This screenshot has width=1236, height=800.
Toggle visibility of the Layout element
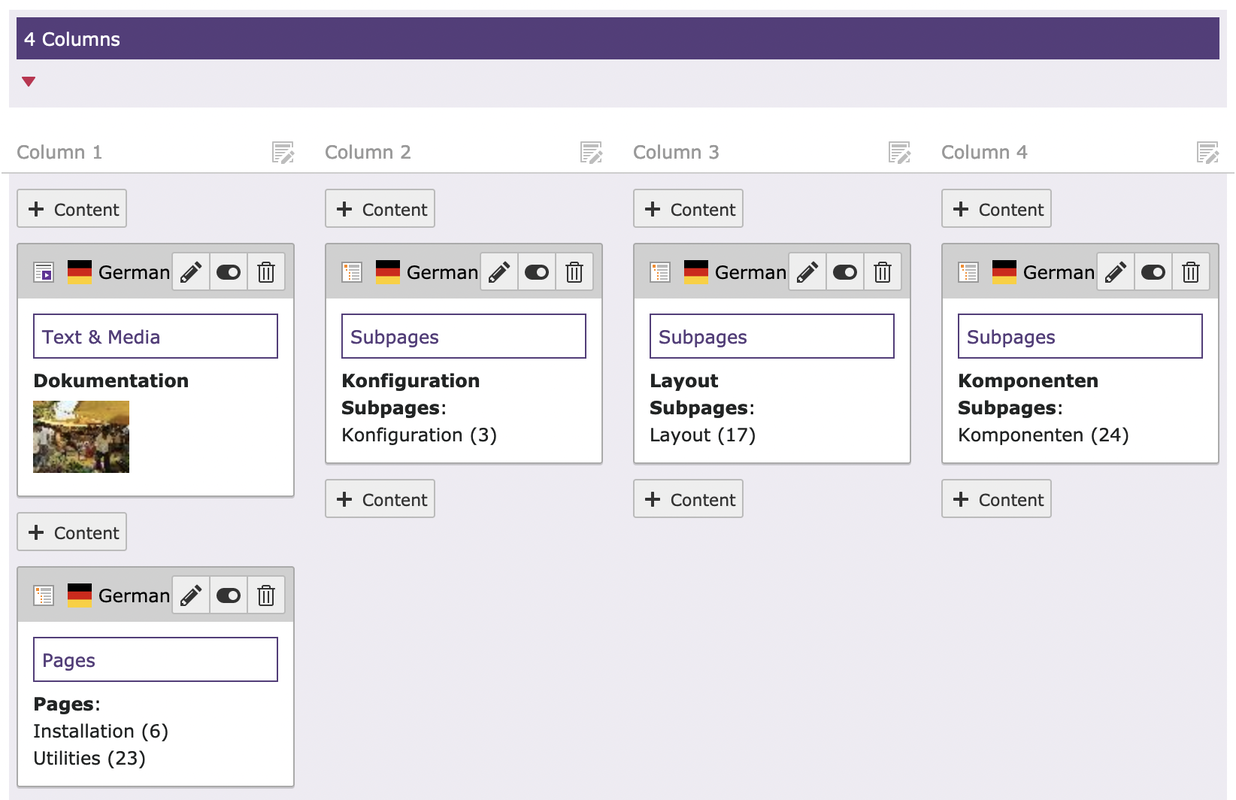click(x=845, y=272)
